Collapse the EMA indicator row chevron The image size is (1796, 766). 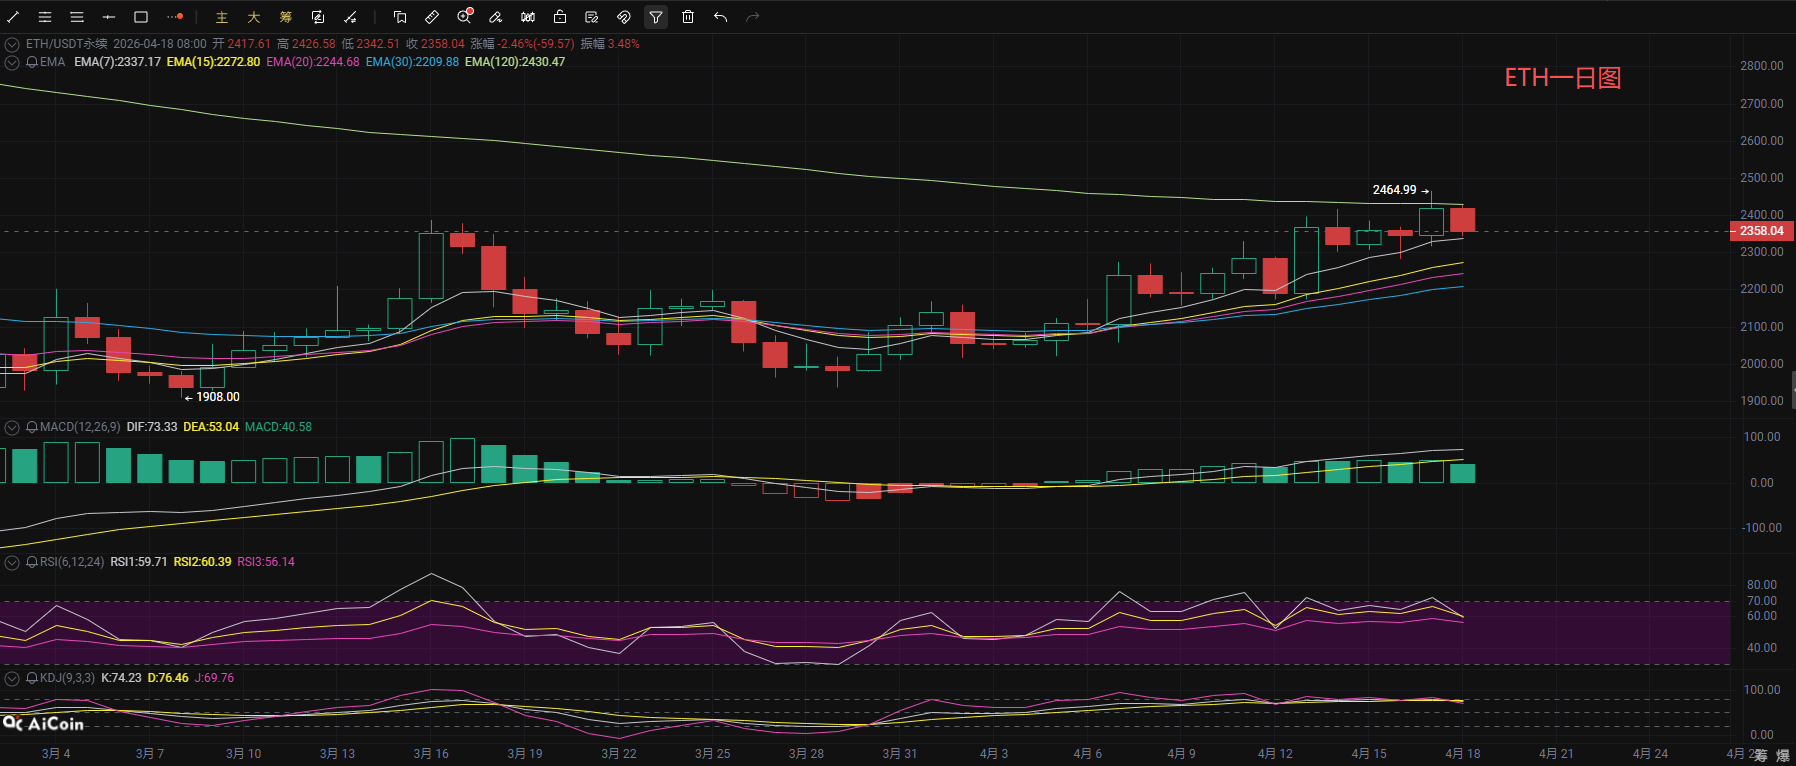tap(12, 62)
